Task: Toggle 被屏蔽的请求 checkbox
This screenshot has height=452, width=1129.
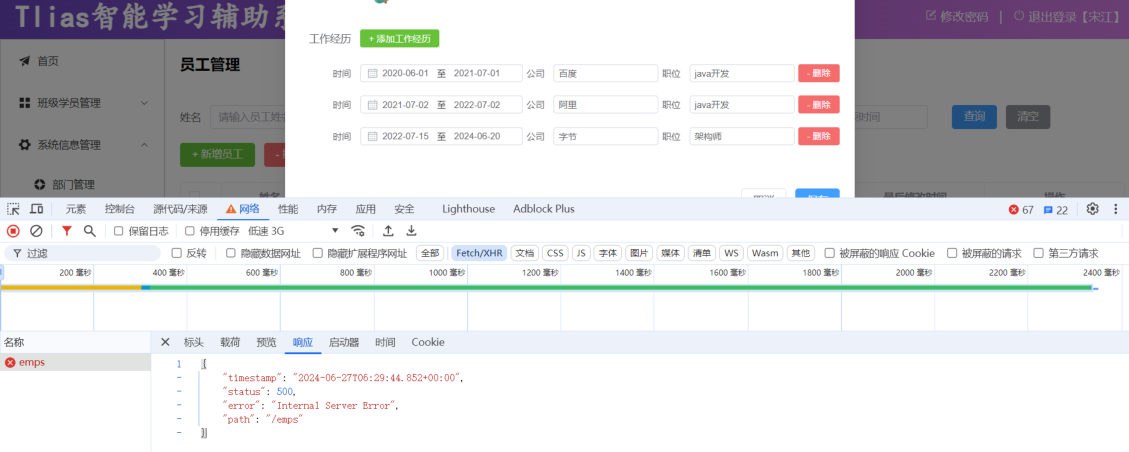Action: tap(952, 253)
